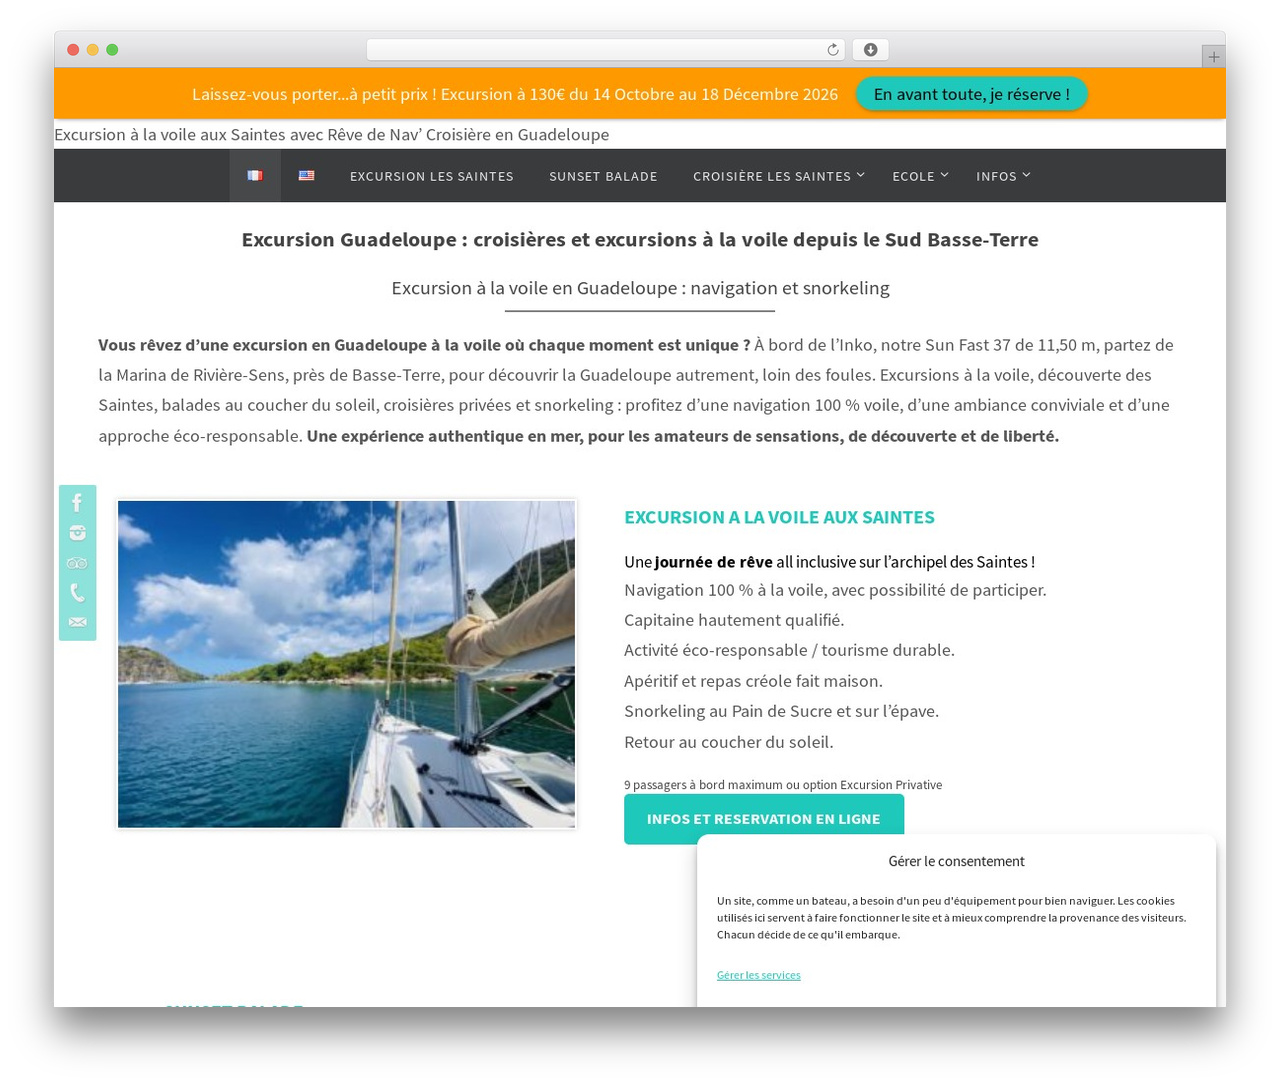Click heading 'Excursion Guadeloupe : croisières et excursions'
Image resolution: width=1280 pixels, height=1084 pixels.
pyautogui.click(x=640, y=239)
